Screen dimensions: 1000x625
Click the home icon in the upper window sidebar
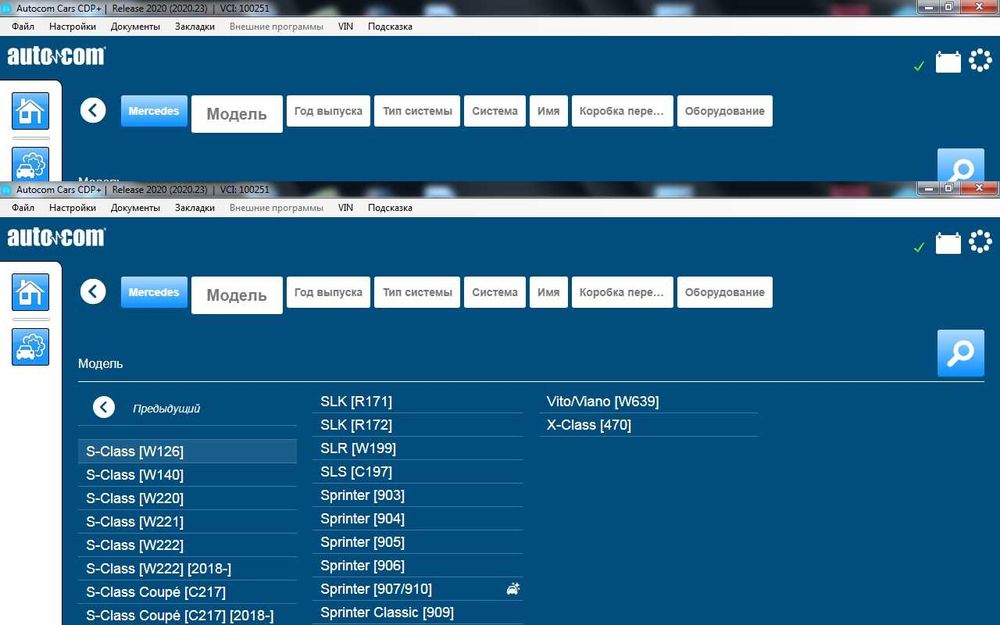(x=30, y=111)
